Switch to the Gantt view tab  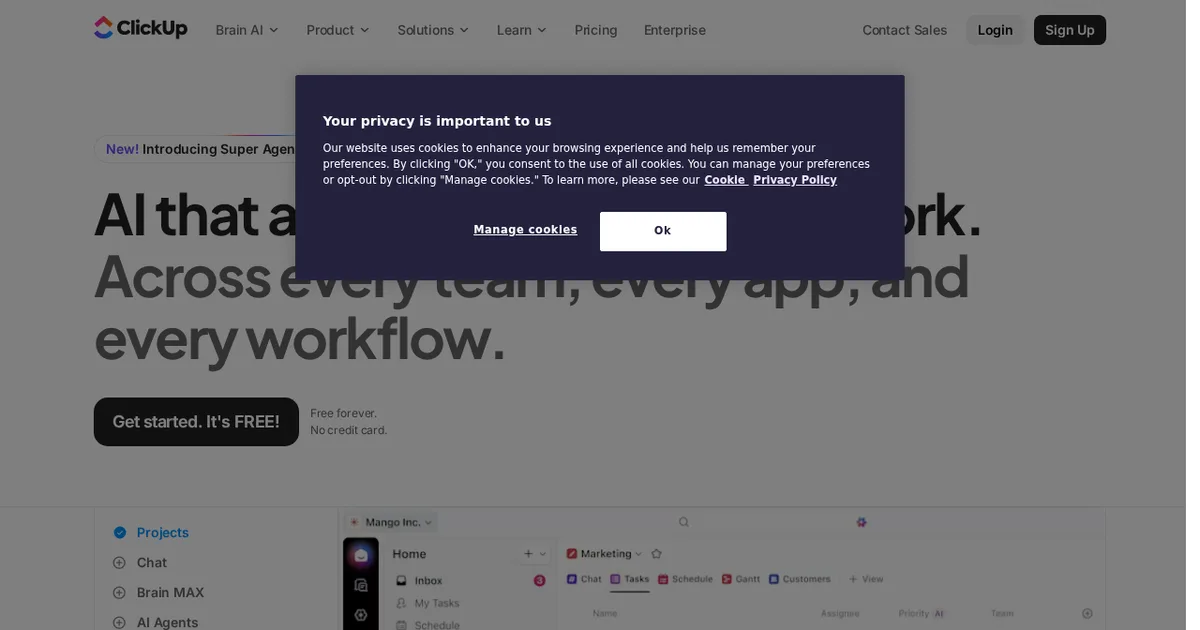pyautogui.click(x=741, y=578)
